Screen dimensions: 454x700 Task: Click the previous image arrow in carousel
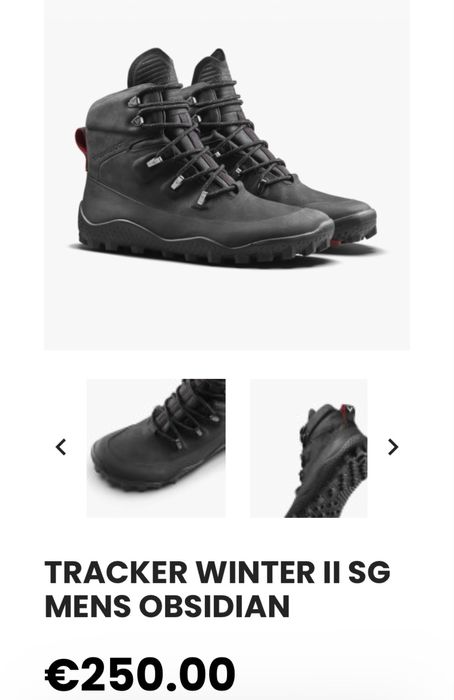point(61,447)
